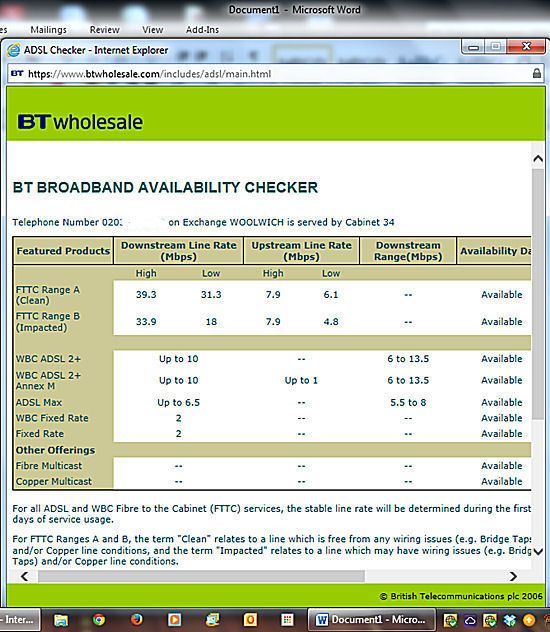Click the padlock security icon in address bar
Screen dimensions: 550x632
click(537, 73)
